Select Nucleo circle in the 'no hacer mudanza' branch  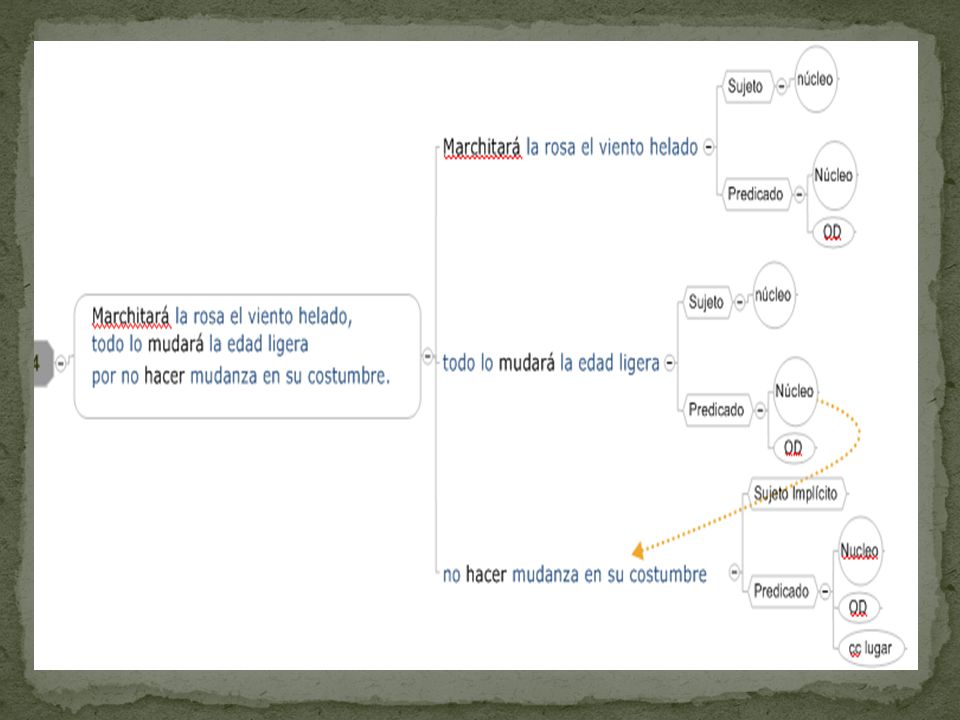pyautogui.click(x=860, y=550)
